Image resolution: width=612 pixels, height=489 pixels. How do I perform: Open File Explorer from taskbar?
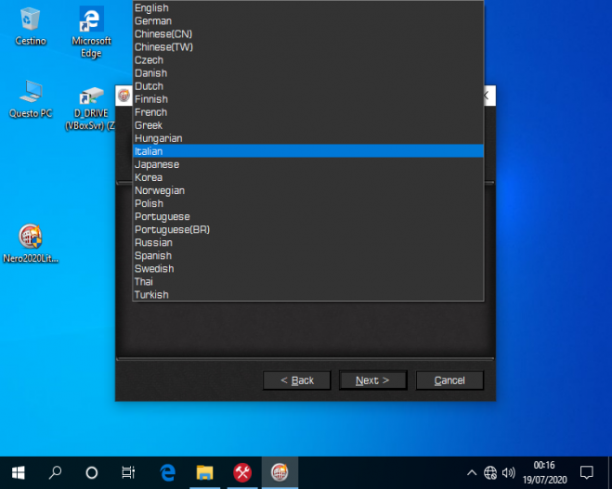coord(205,473)
